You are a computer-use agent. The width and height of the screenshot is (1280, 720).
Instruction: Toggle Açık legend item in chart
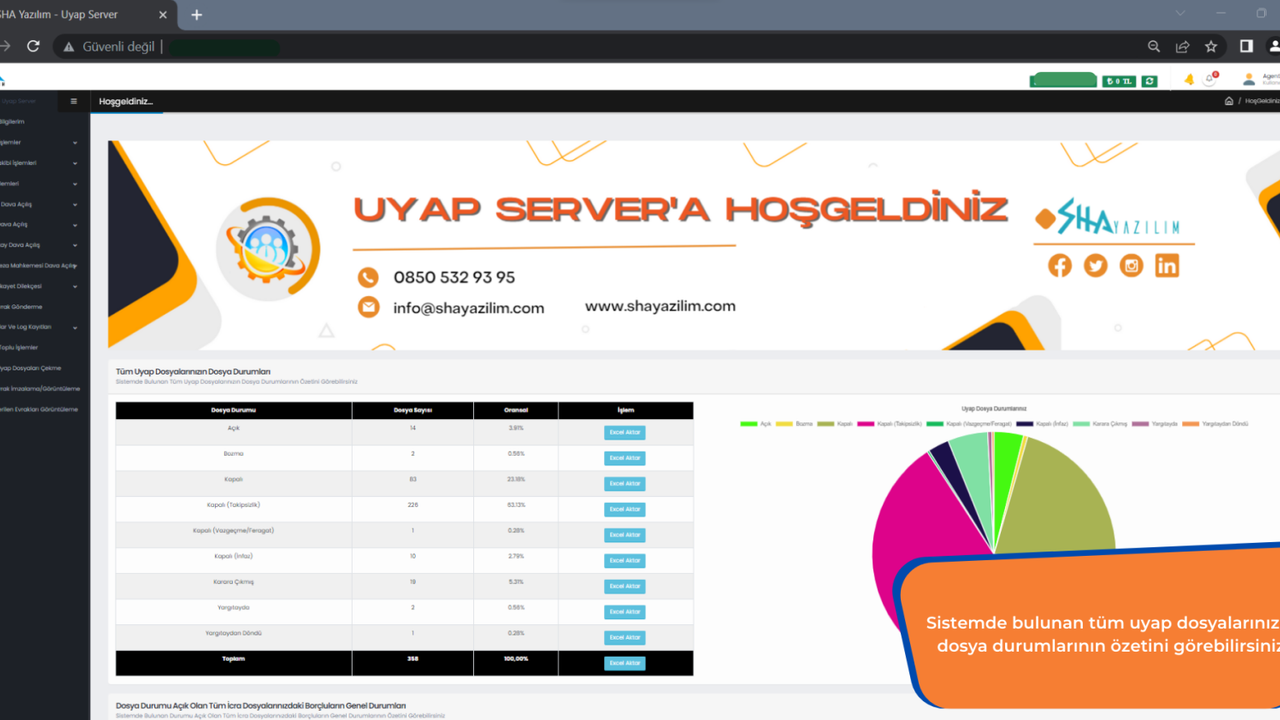[756, 424]
